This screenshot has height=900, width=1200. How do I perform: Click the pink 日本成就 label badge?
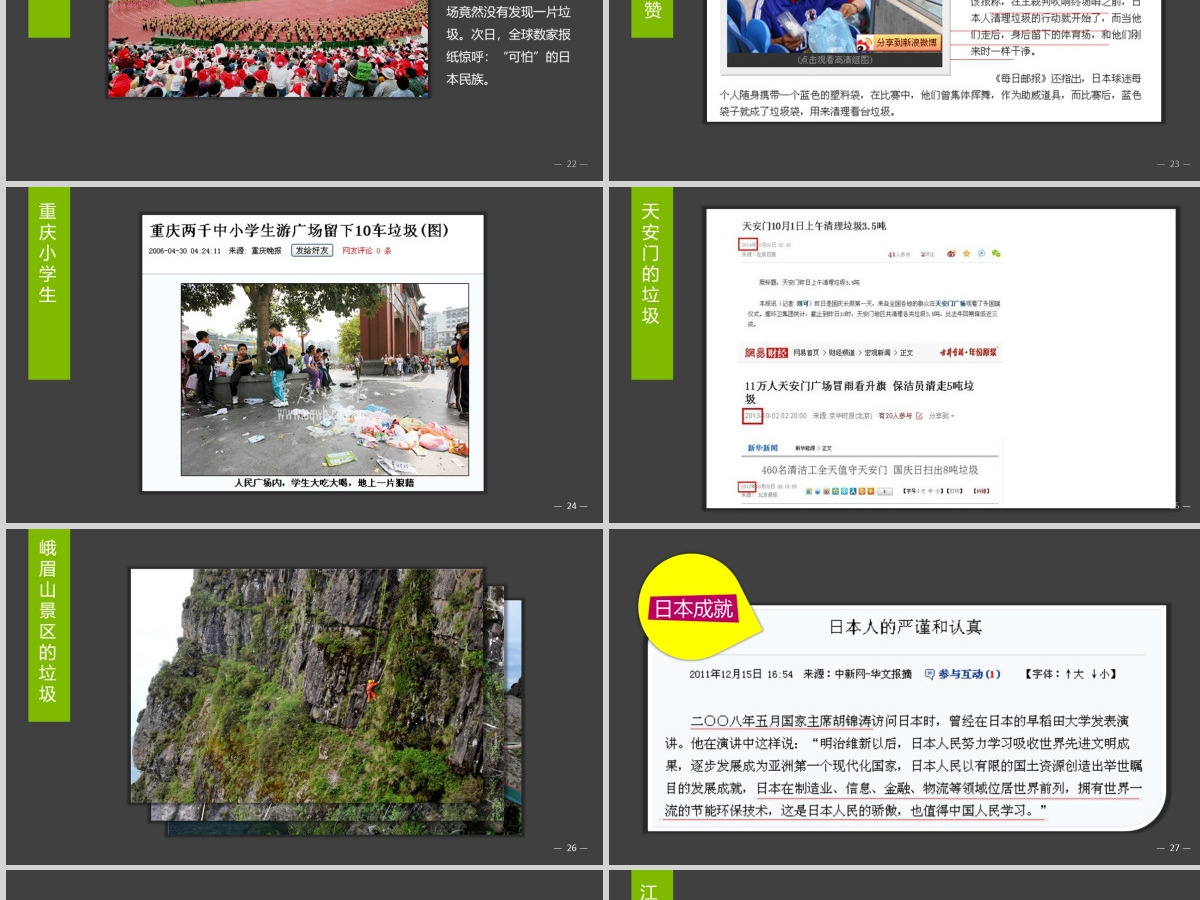(693, 608)
